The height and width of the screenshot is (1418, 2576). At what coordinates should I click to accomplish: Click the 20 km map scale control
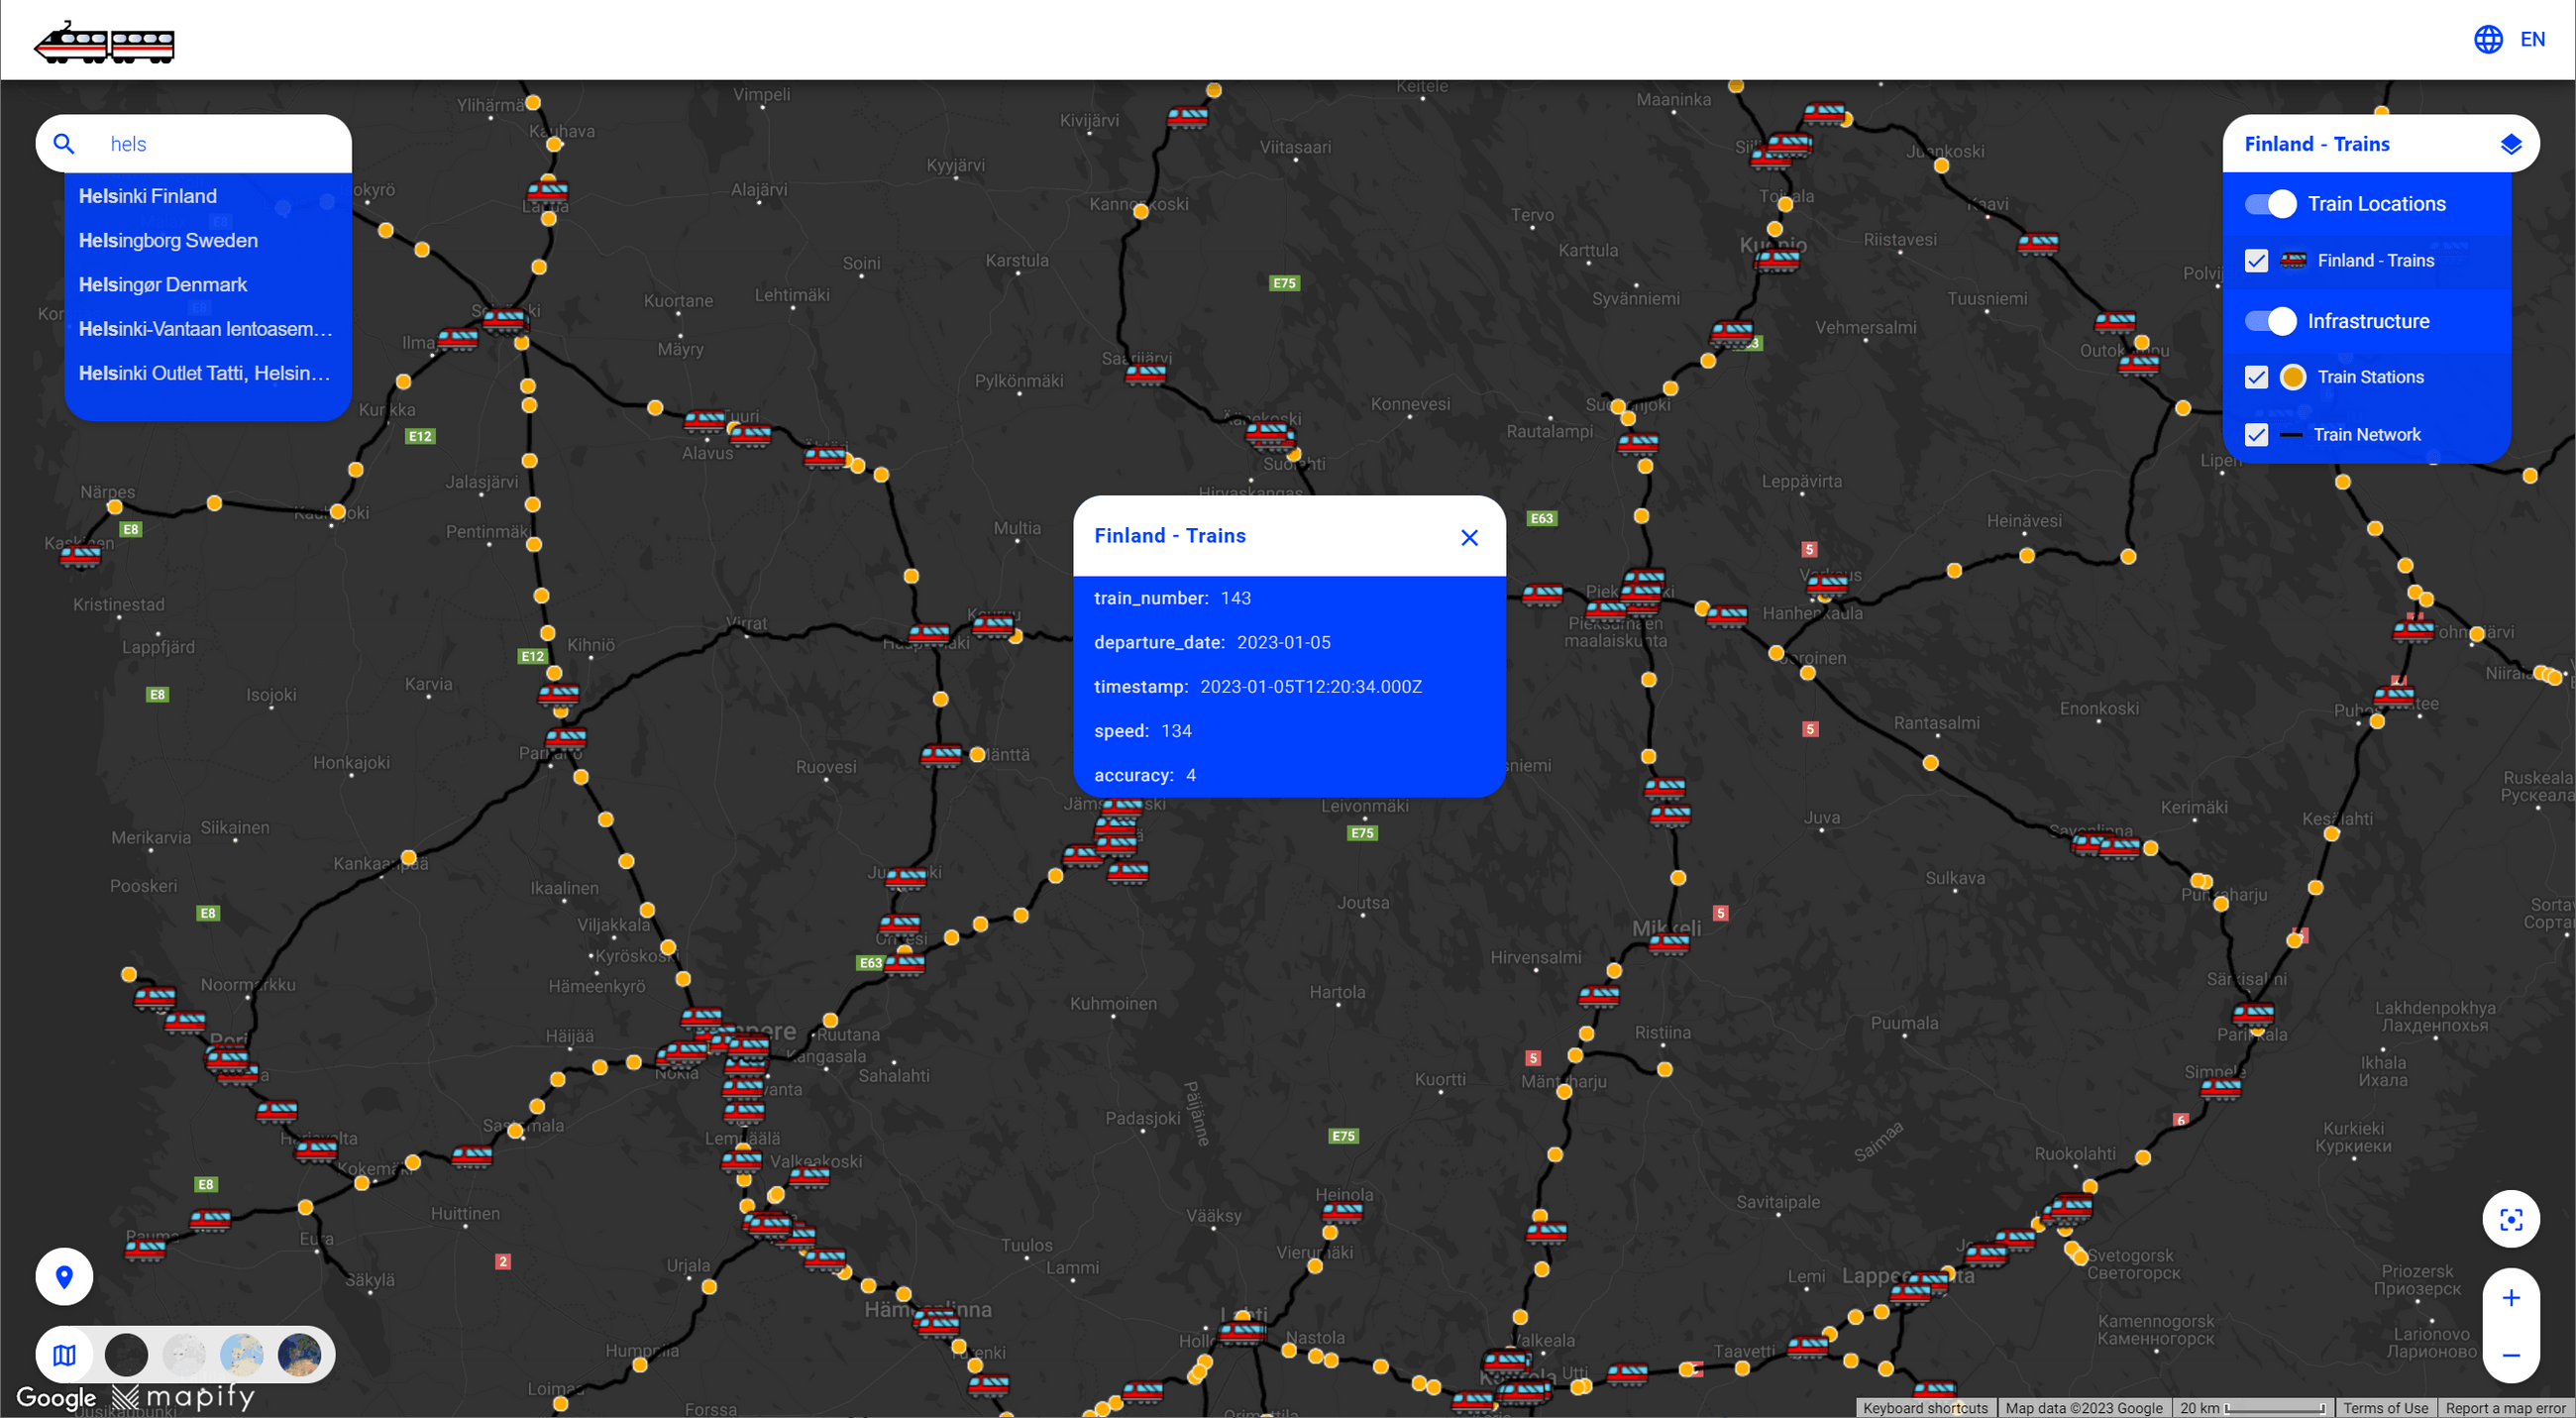click(2253, 1407)
